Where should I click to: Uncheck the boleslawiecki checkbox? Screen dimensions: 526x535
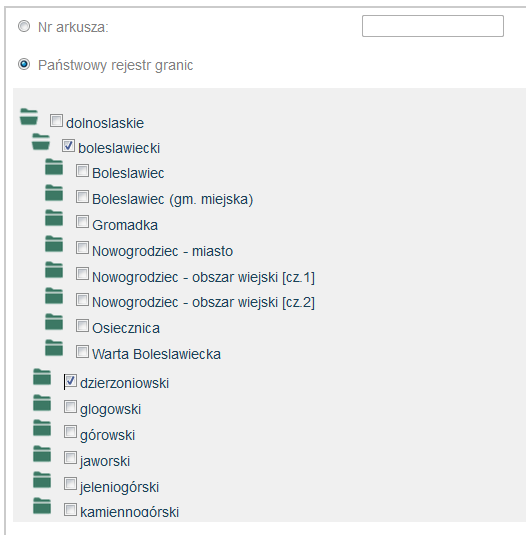[68, 145]
